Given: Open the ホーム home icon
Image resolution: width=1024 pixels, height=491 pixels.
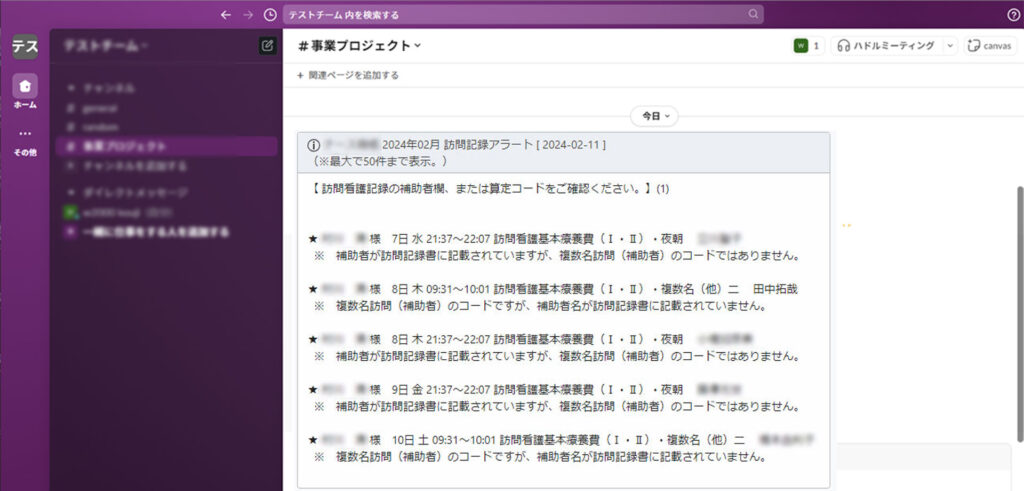Looking at the screenshot, I should point(25,91).
